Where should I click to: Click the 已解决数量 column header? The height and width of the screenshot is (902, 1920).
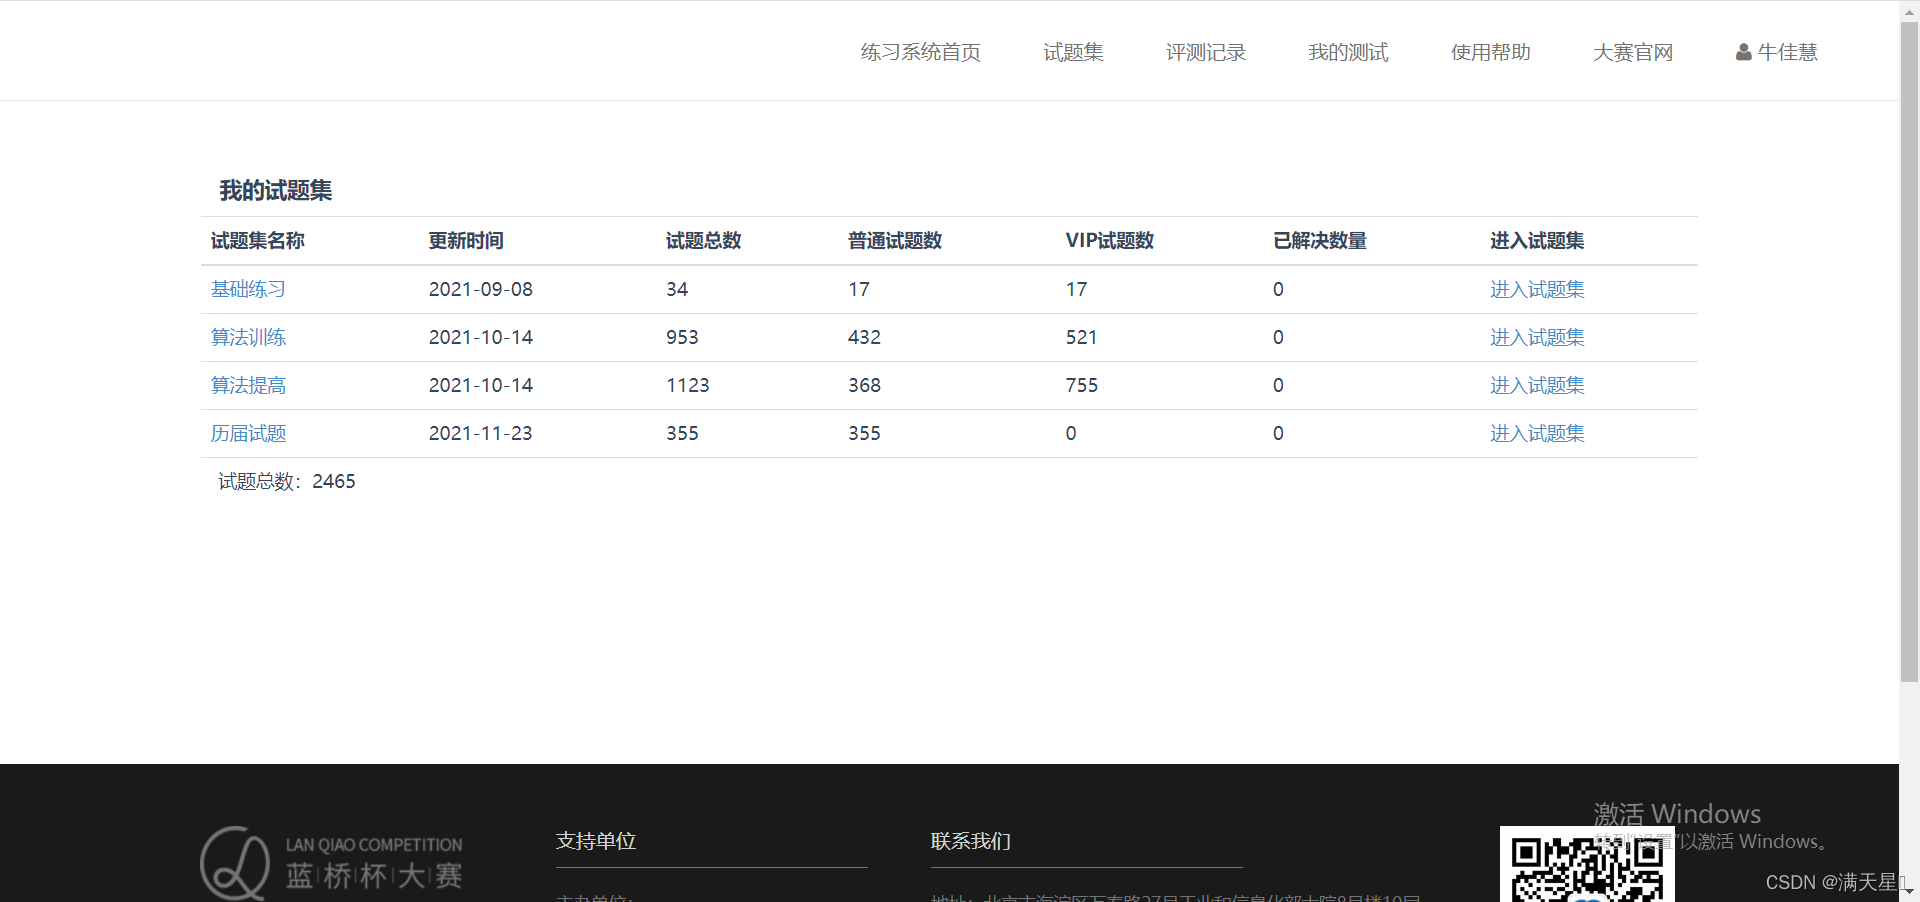point(1319,241)
